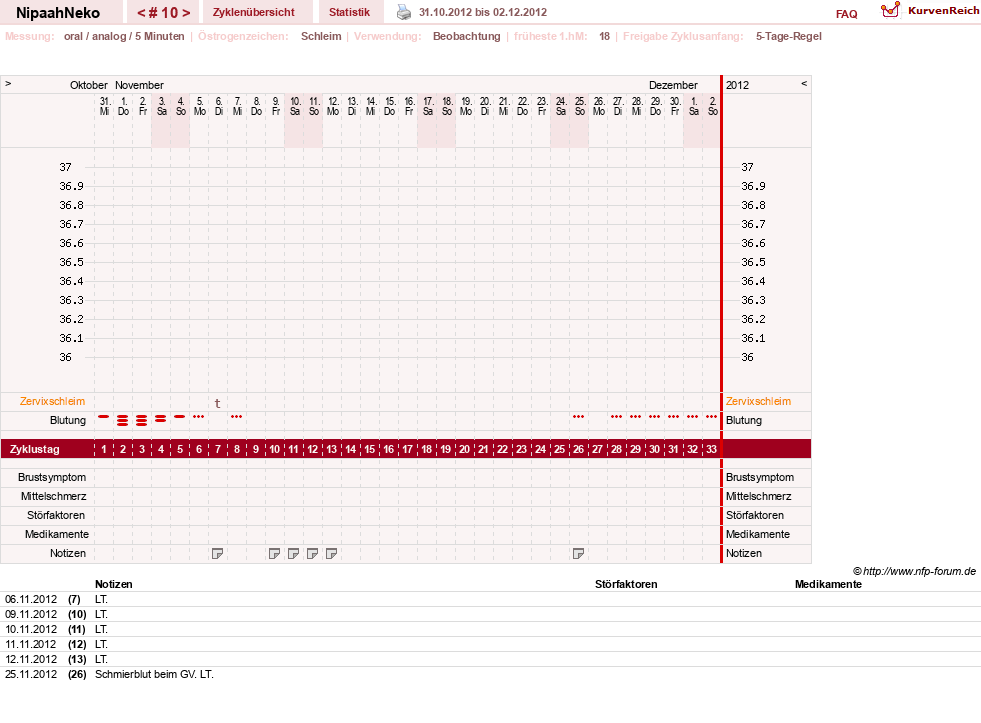The width and height of the screenshot is (981, 723).
Task: Click the date header '17. Sa'
Action: coord(428,106)
